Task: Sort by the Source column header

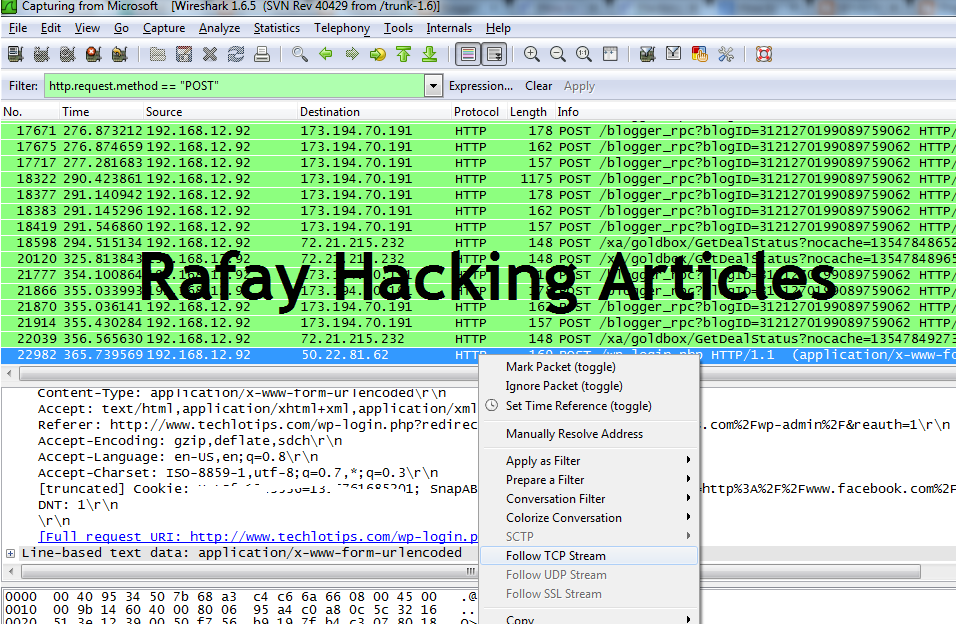Action: click(x=220, y=112)
